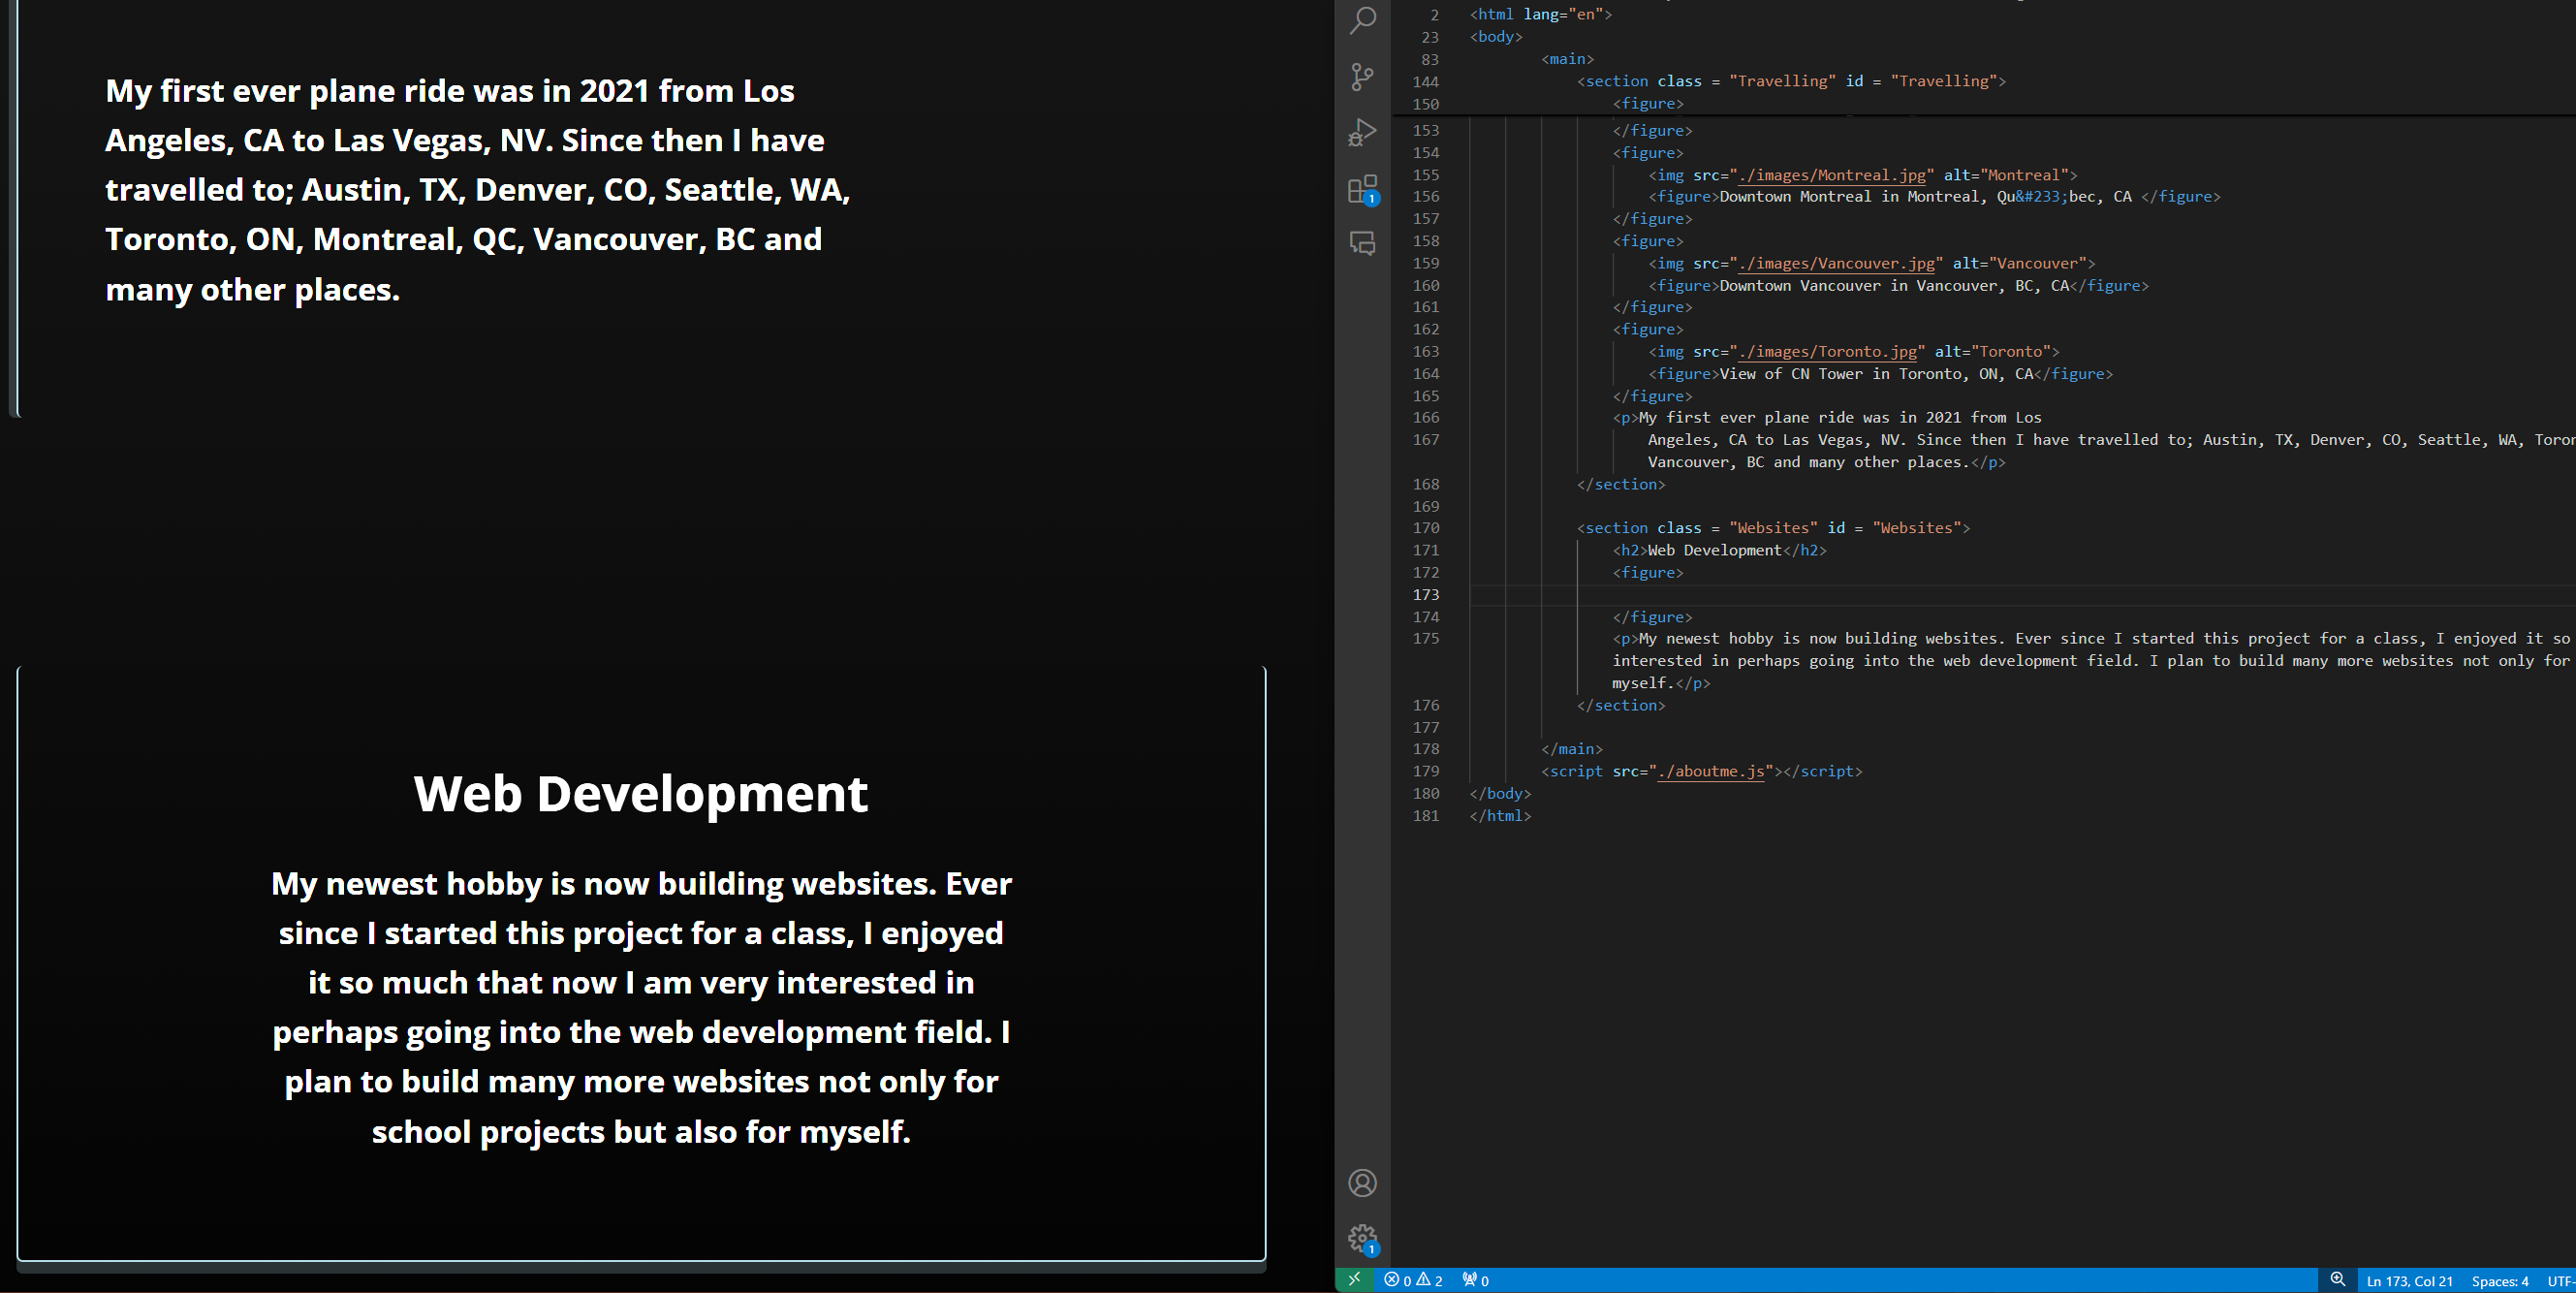2576x1293 pixels.
Task: Click closing figure tag on line 174
Action: [1652, 617]
